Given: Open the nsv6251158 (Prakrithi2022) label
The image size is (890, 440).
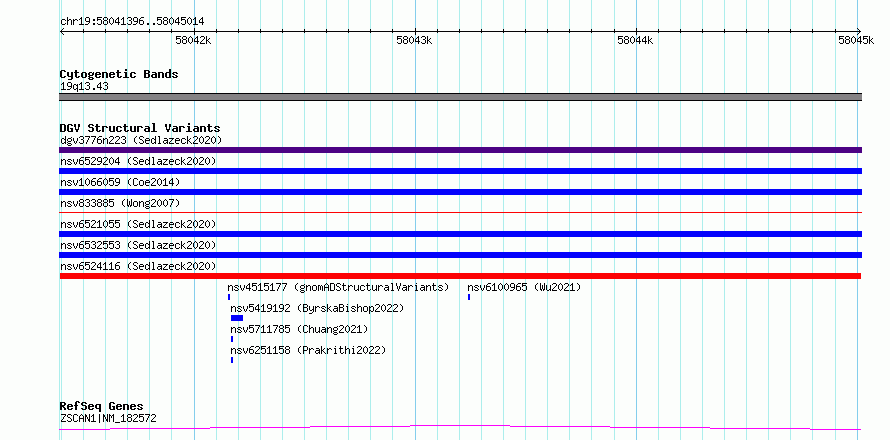Looking at the screenshot, I should tap(308, 350).
